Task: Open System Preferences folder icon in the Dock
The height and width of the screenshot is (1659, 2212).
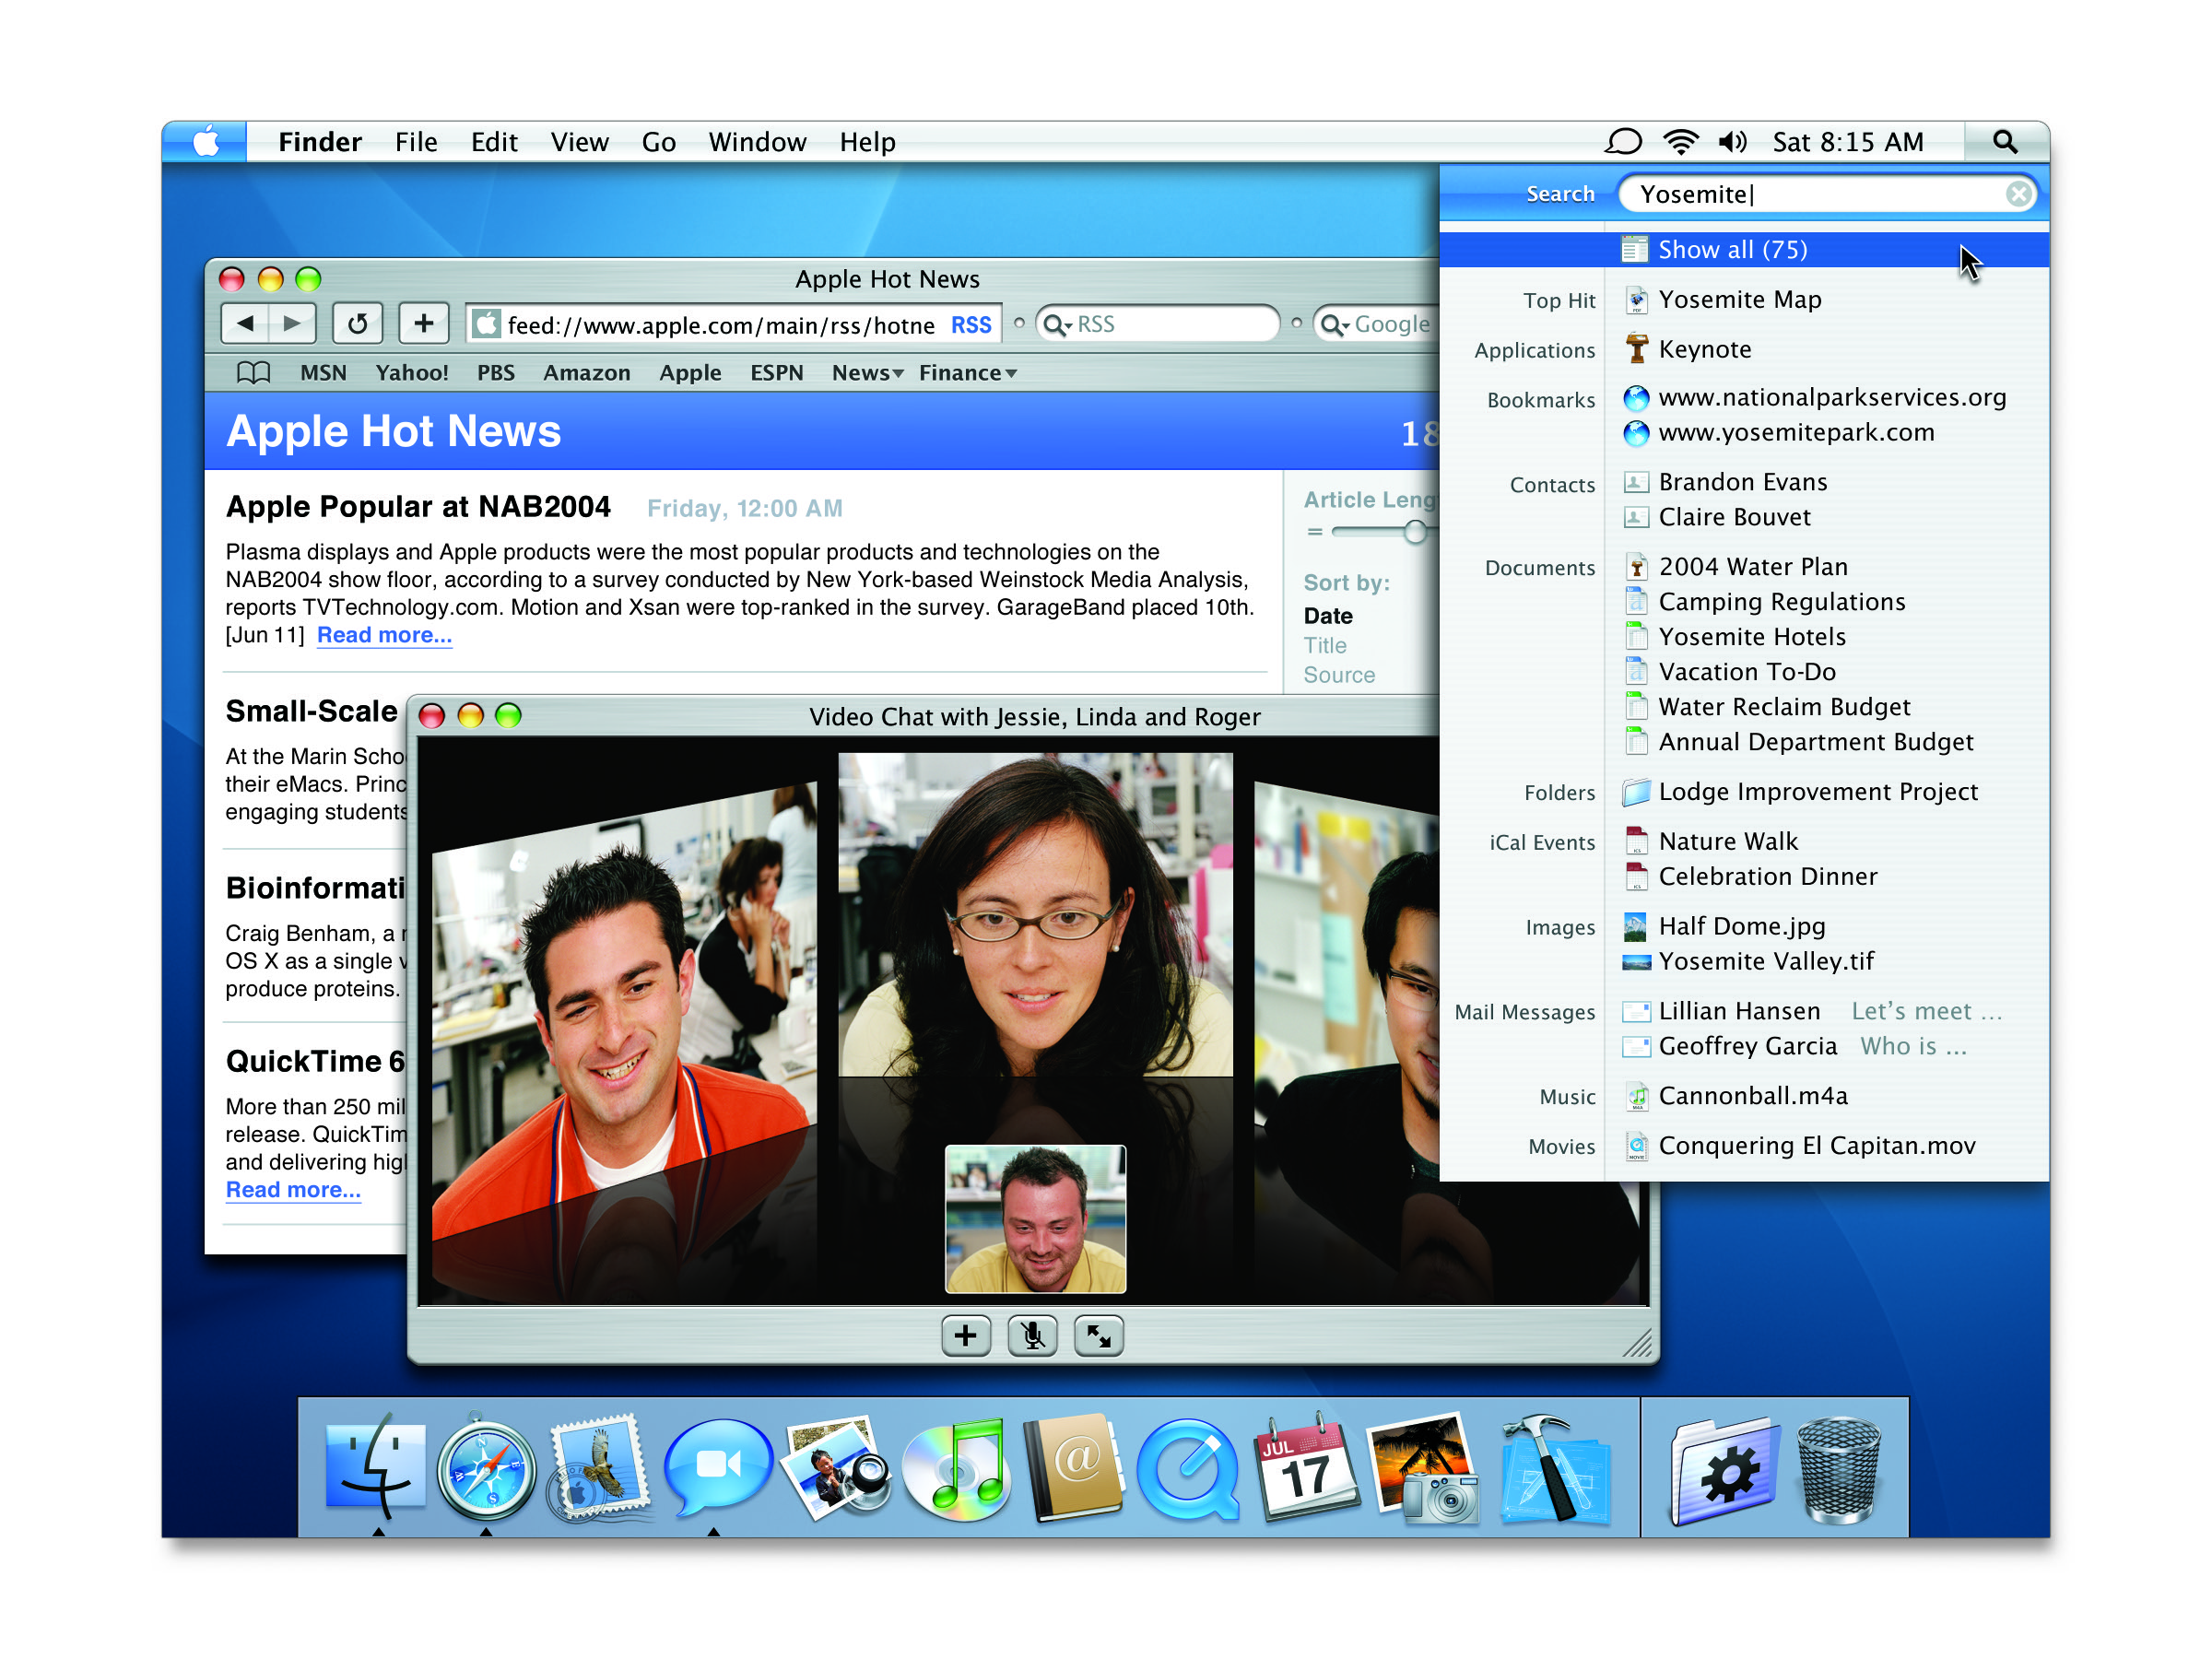Action: point(1724,1470)
